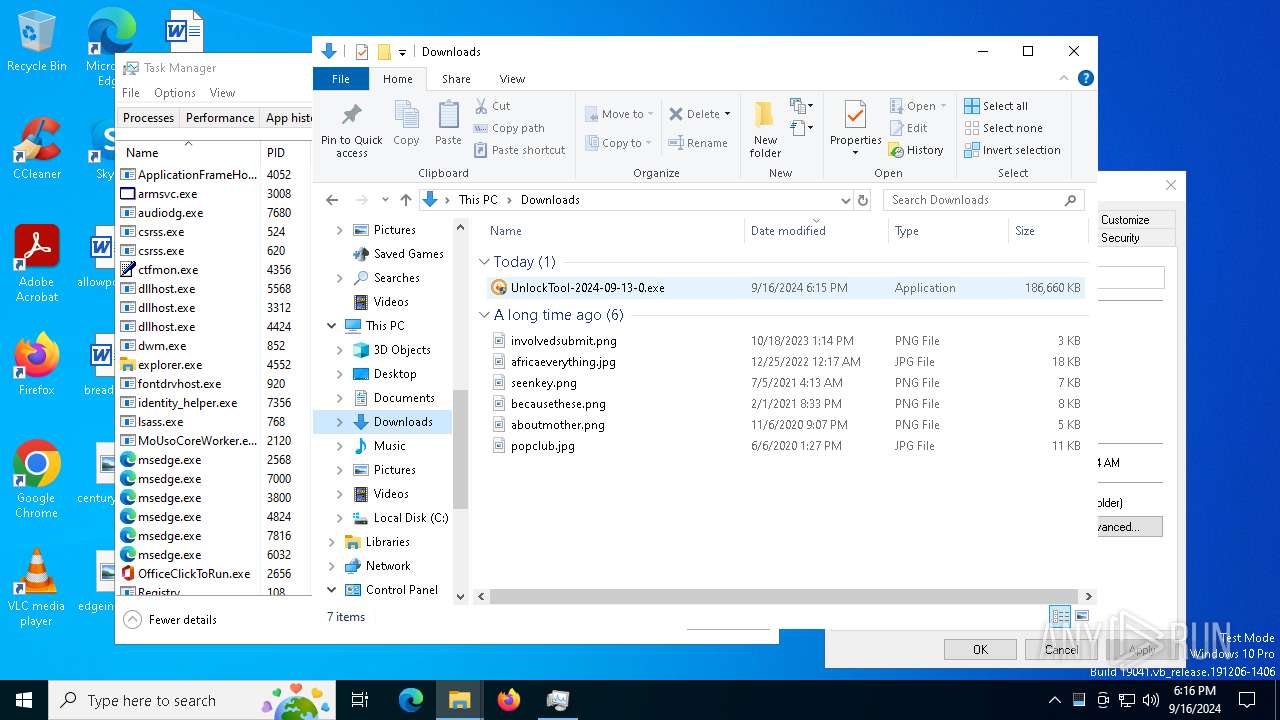Click Paste shortcut in ribbon
This screenshot has width=1280, height=720.
[519, 150]
